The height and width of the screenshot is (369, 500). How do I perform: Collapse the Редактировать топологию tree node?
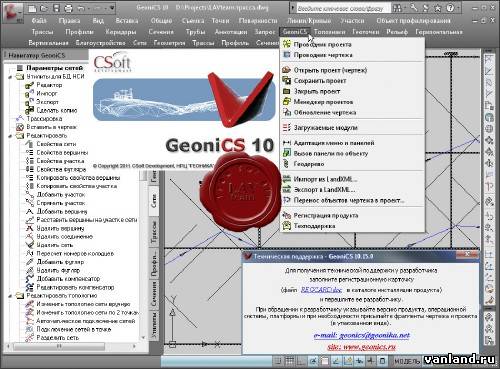point(10,296)
